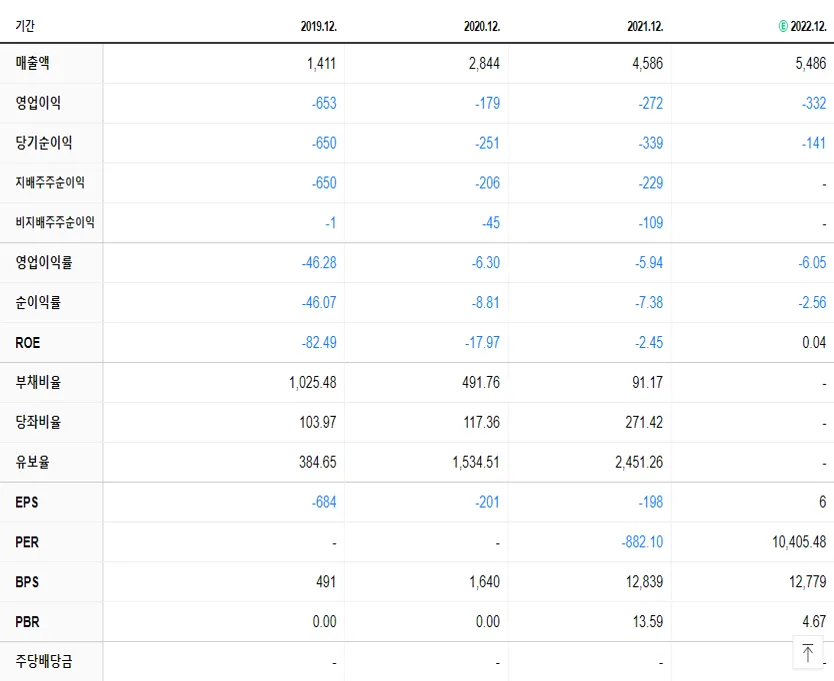The image size is (834, 681).
Task: Click net margin value -8.81
Action: [486, 303]
